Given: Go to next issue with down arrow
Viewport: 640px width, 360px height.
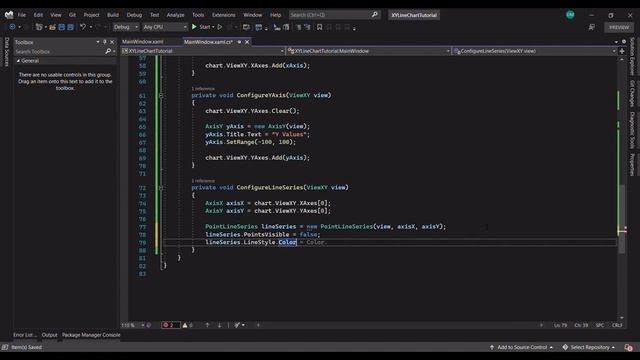Looking at the screenshot, I should click(x=220, y=325).
